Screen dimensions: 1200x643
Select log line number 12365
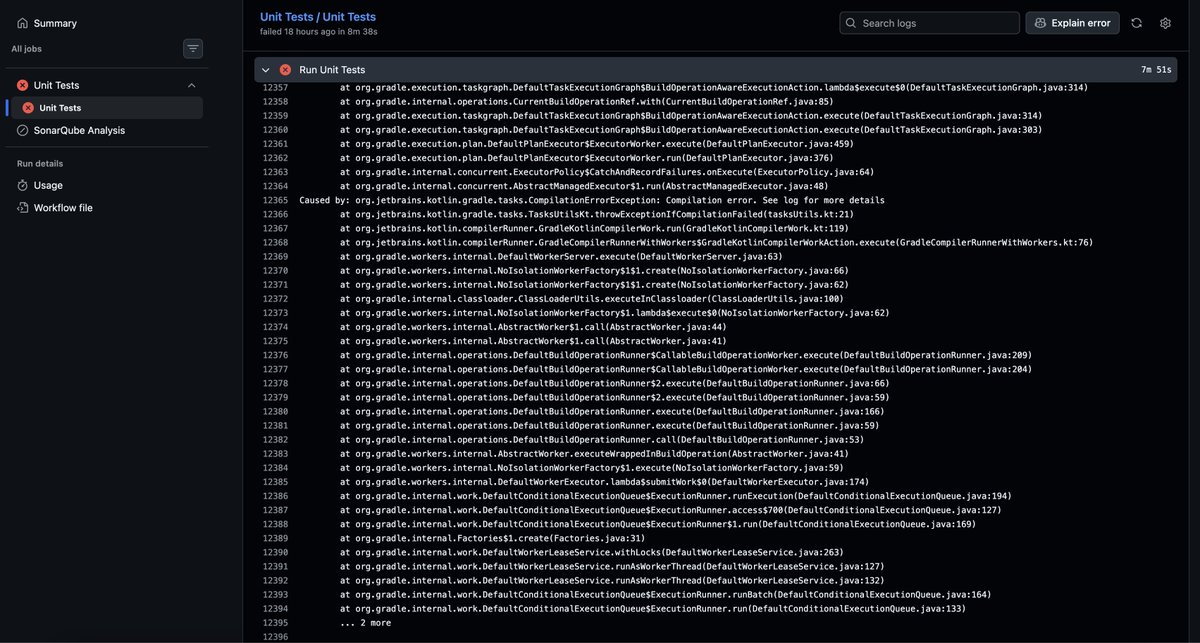pyautogui.click(x=275, y=200)
